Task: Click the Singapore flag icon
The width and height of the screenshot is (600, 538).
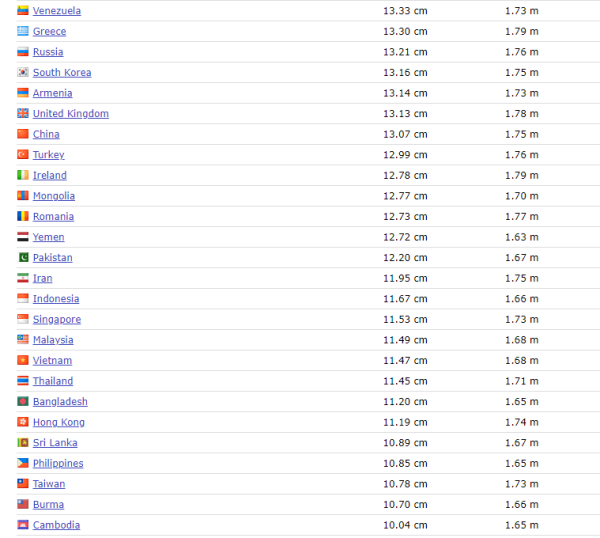Action: (x=23, y=320)
